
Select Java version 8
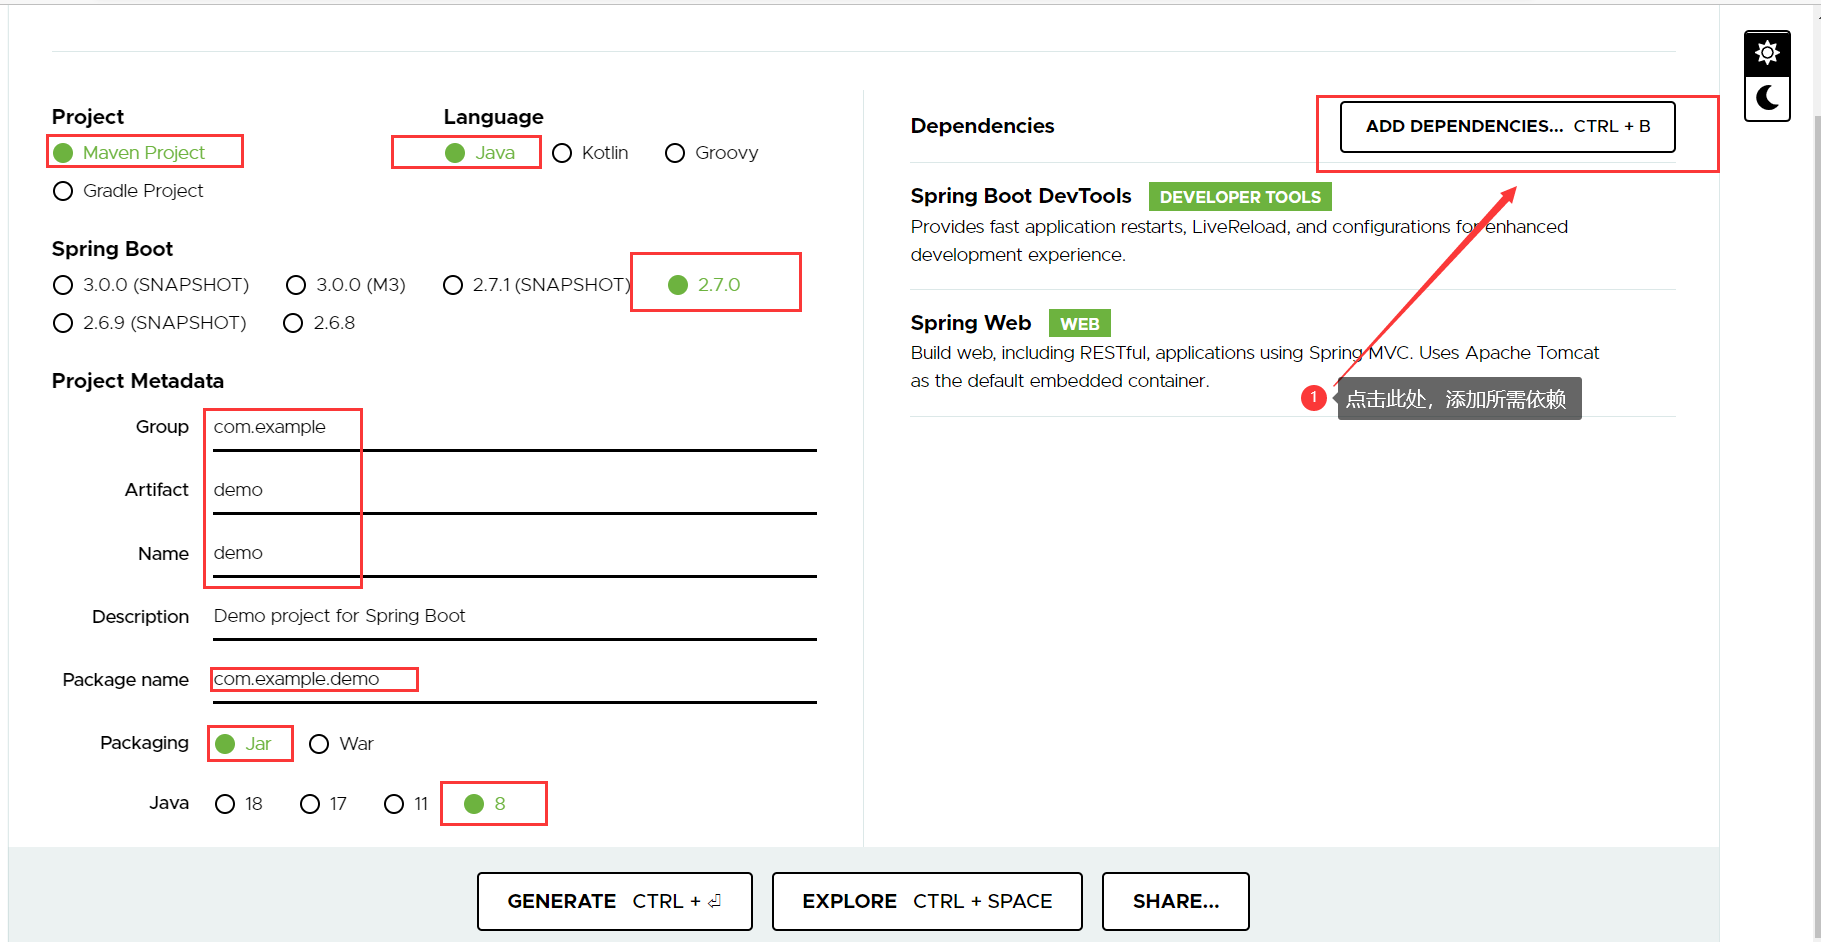[485, 804]
